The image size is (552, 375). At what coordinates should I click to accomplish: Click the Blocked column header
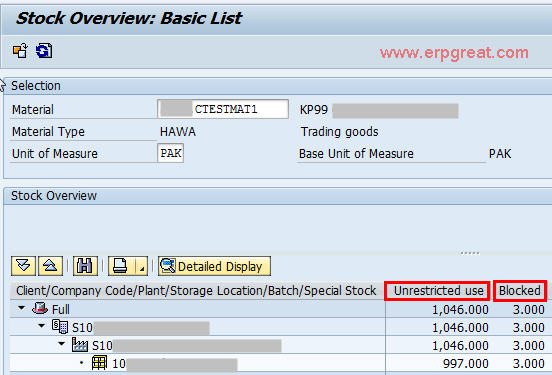[520, 291]
